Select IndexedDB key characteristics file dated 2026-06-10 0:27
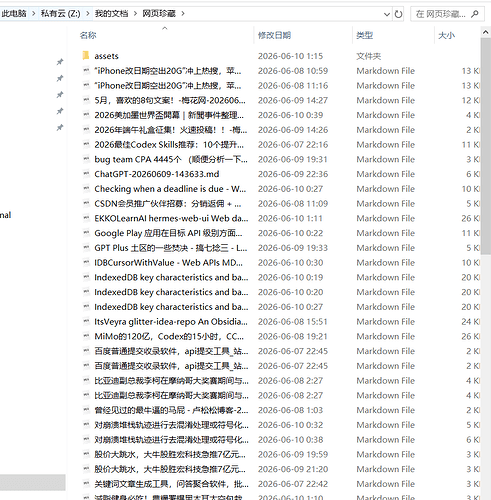This screenshot has width=491, height=500. click(171, 307)
